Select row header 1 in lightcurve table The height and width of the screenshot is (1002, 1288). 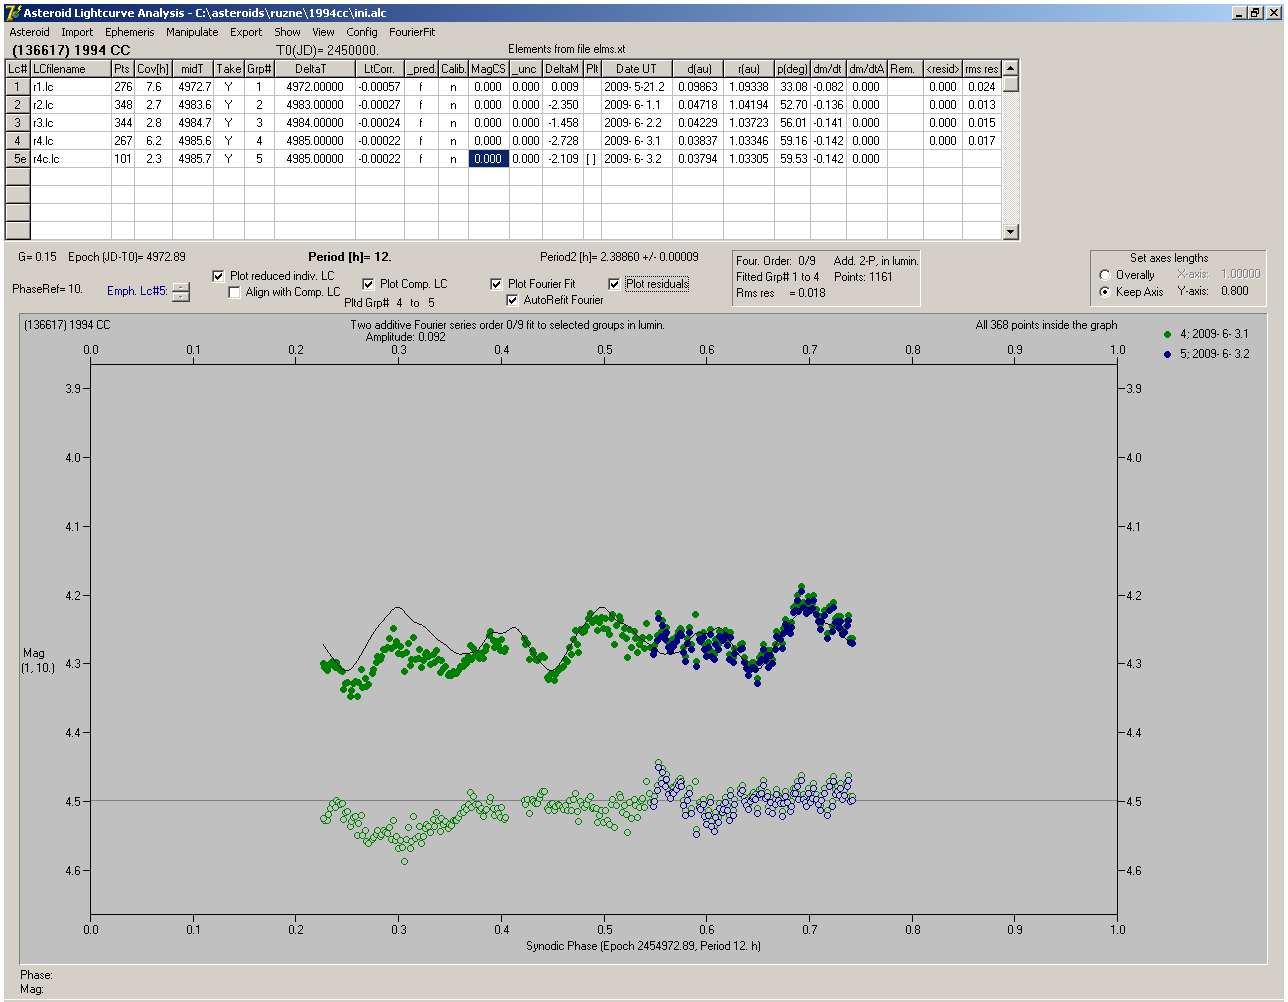[18, 87]
